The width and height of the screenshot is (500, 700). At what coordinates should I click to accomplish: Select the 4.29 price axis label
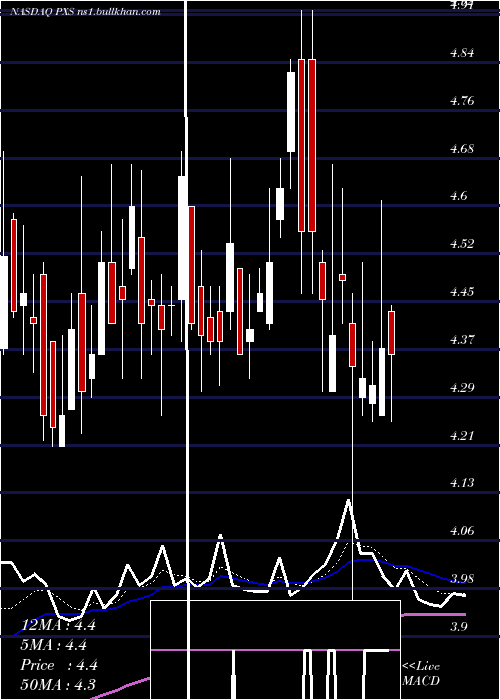462,388
